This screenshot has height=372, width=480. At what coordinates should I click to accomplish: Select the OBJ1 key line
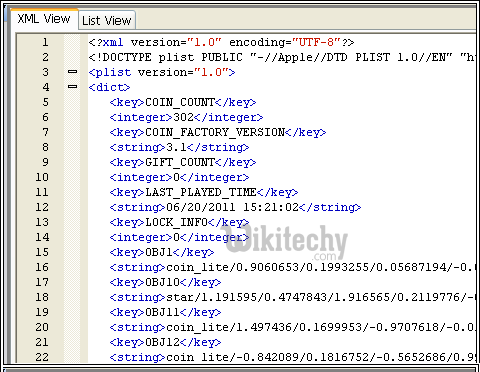162,252
